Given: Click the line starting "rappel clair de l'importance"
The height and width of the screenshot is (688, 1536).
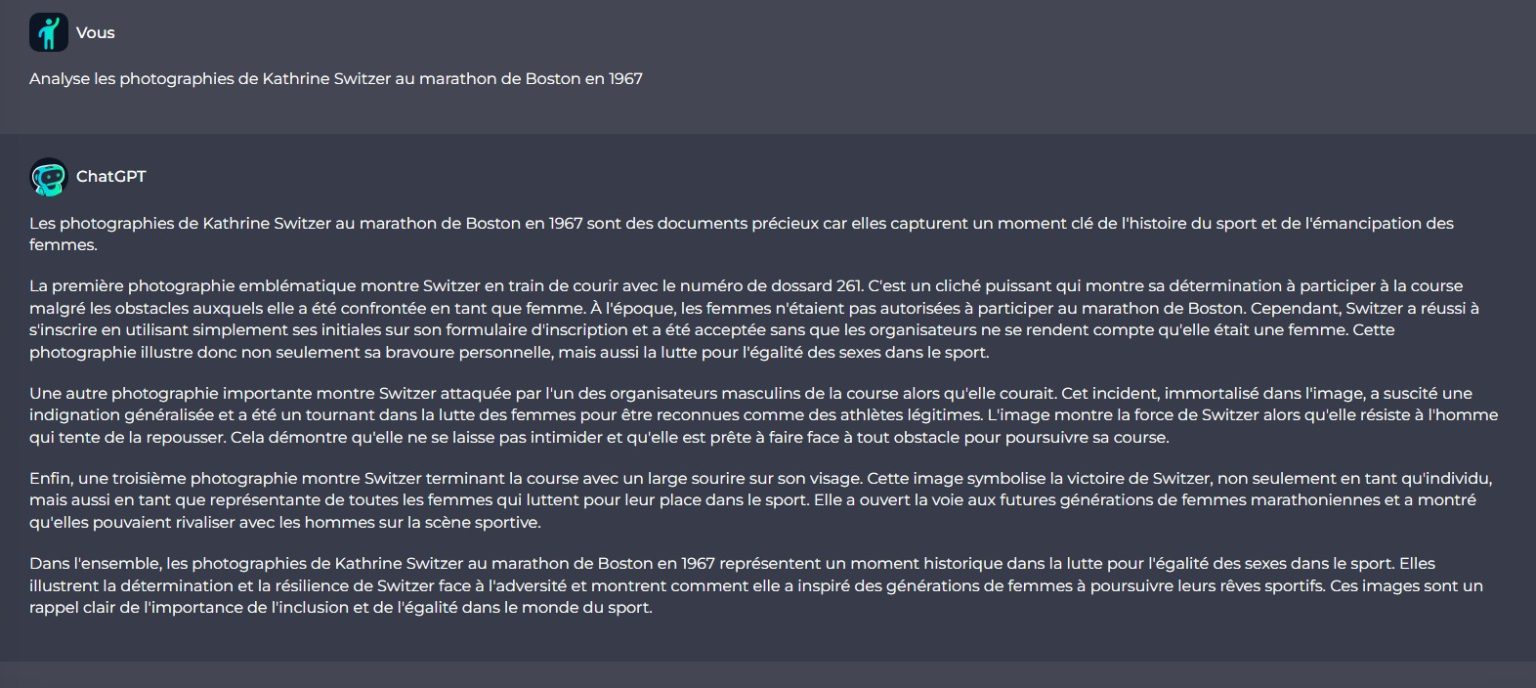Looking at the screenshot, I should (x=341, y=608).
